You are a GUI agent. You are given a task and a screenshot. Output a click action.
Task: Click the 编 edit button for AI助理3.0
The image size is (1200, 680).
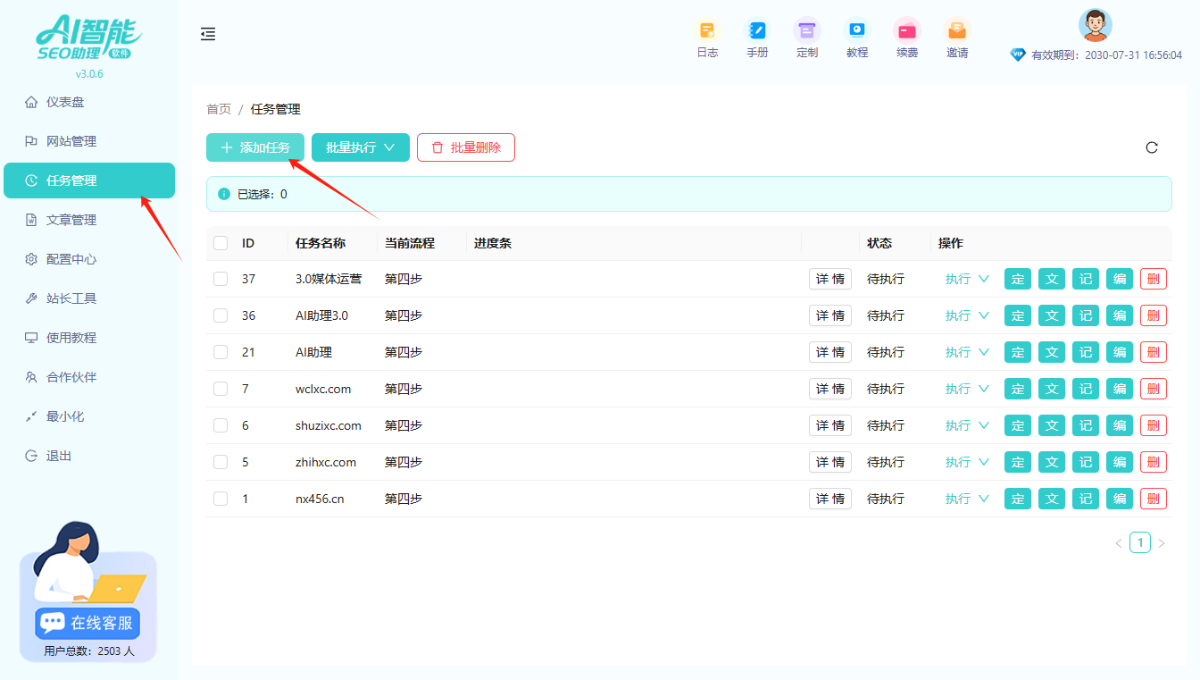coord(1119,315)
